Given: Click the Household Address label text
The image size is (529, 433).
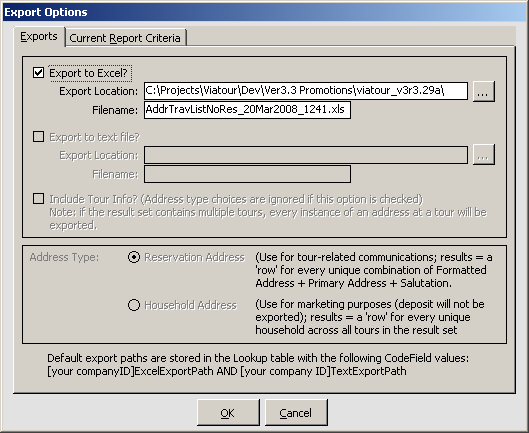Looking at the screenshot, I should (x=191, y=305).
